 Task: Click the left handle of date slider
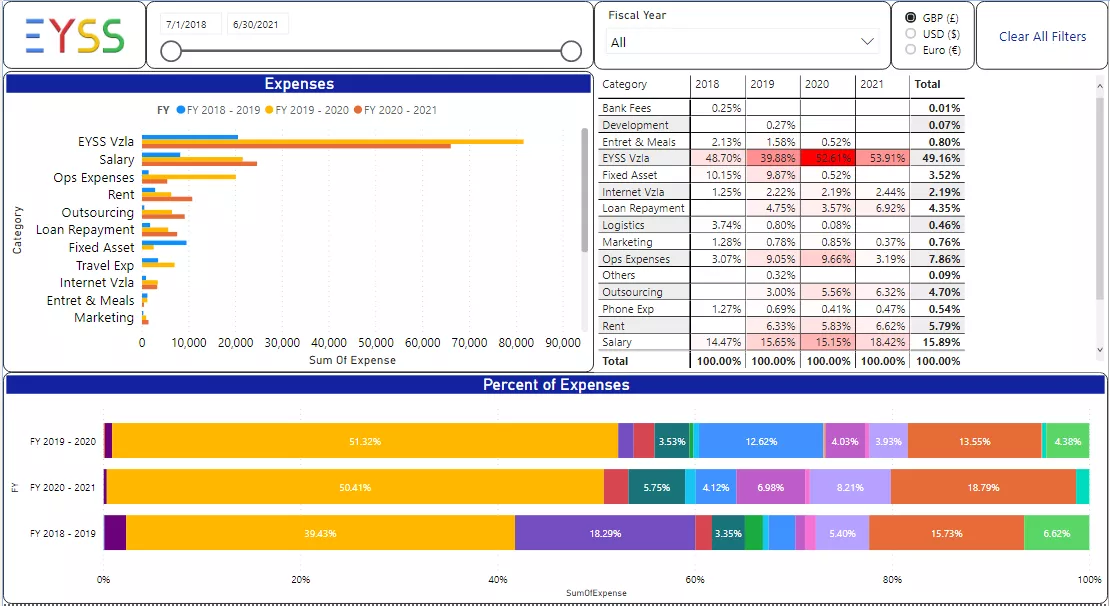171,51
